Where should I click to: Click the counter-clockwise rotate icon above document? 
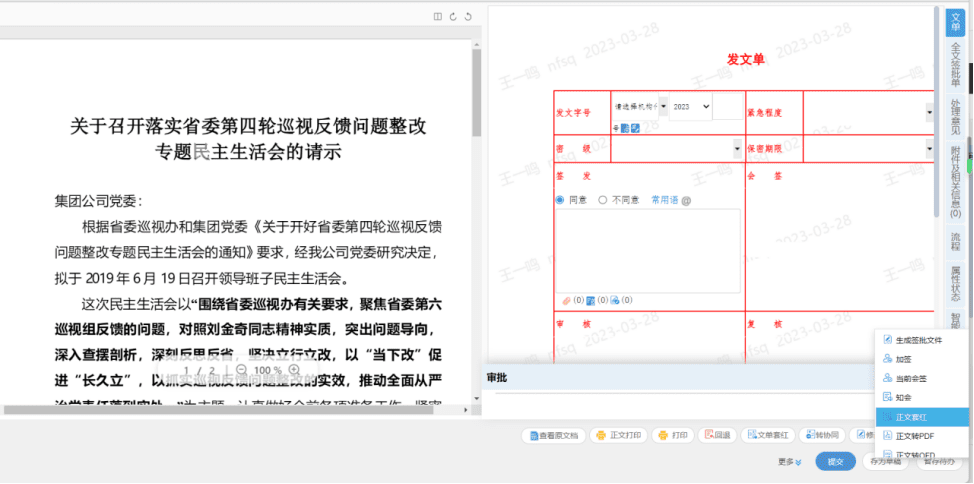point(468,17)
